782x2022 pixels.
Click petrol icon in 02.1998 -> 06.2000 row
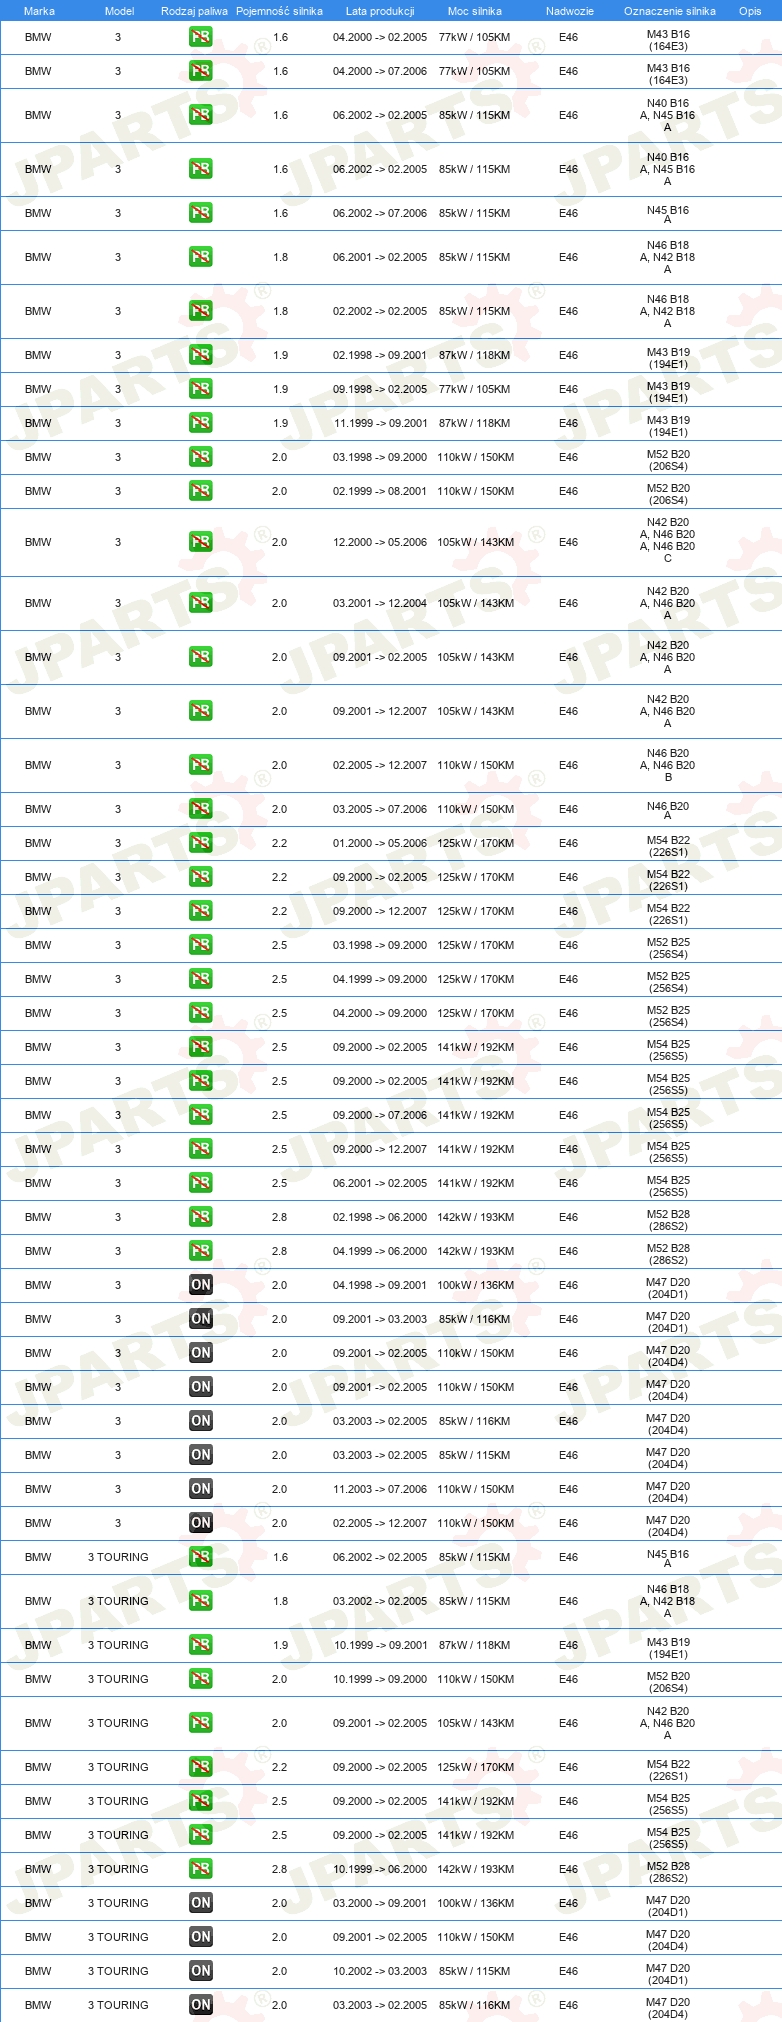[x=201, y=1217]
